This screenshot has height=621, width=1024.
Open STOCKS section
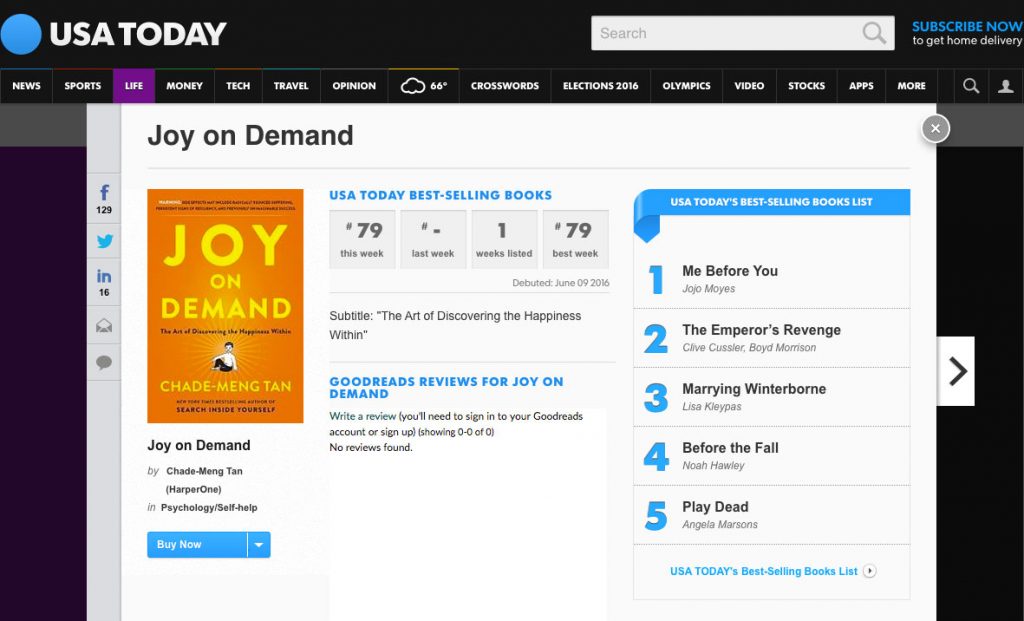pyautogui.click(x=807, y=86)
